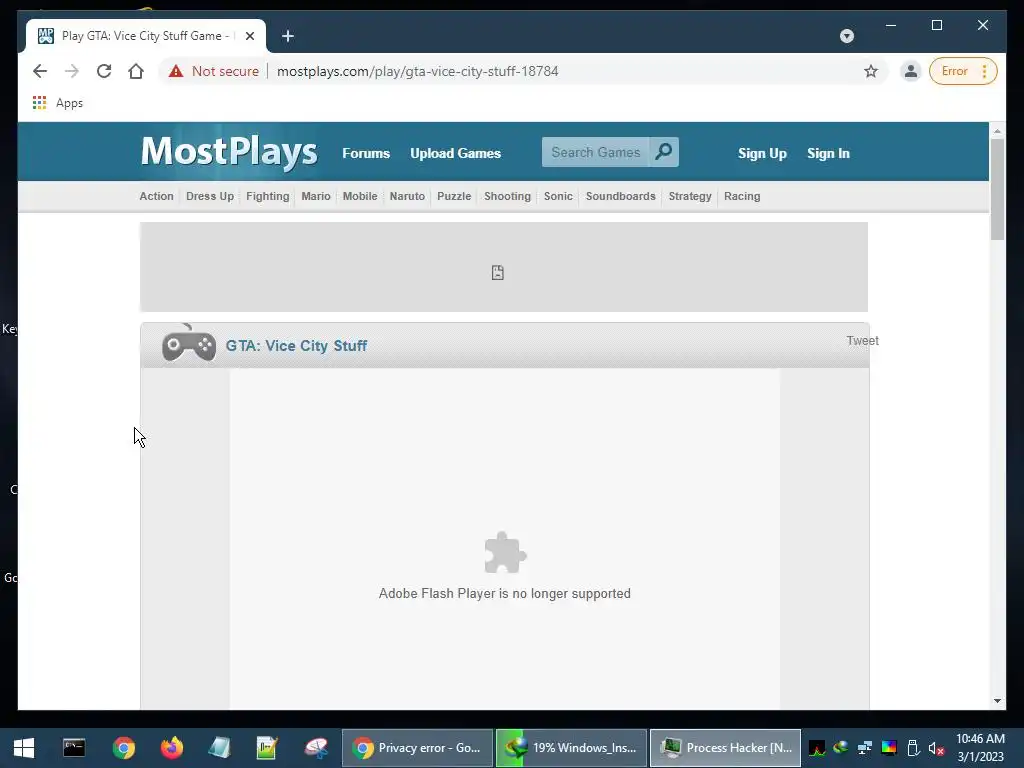Open the red and white taskbar icon
The image size is (1024, 768).
point(316,748)
